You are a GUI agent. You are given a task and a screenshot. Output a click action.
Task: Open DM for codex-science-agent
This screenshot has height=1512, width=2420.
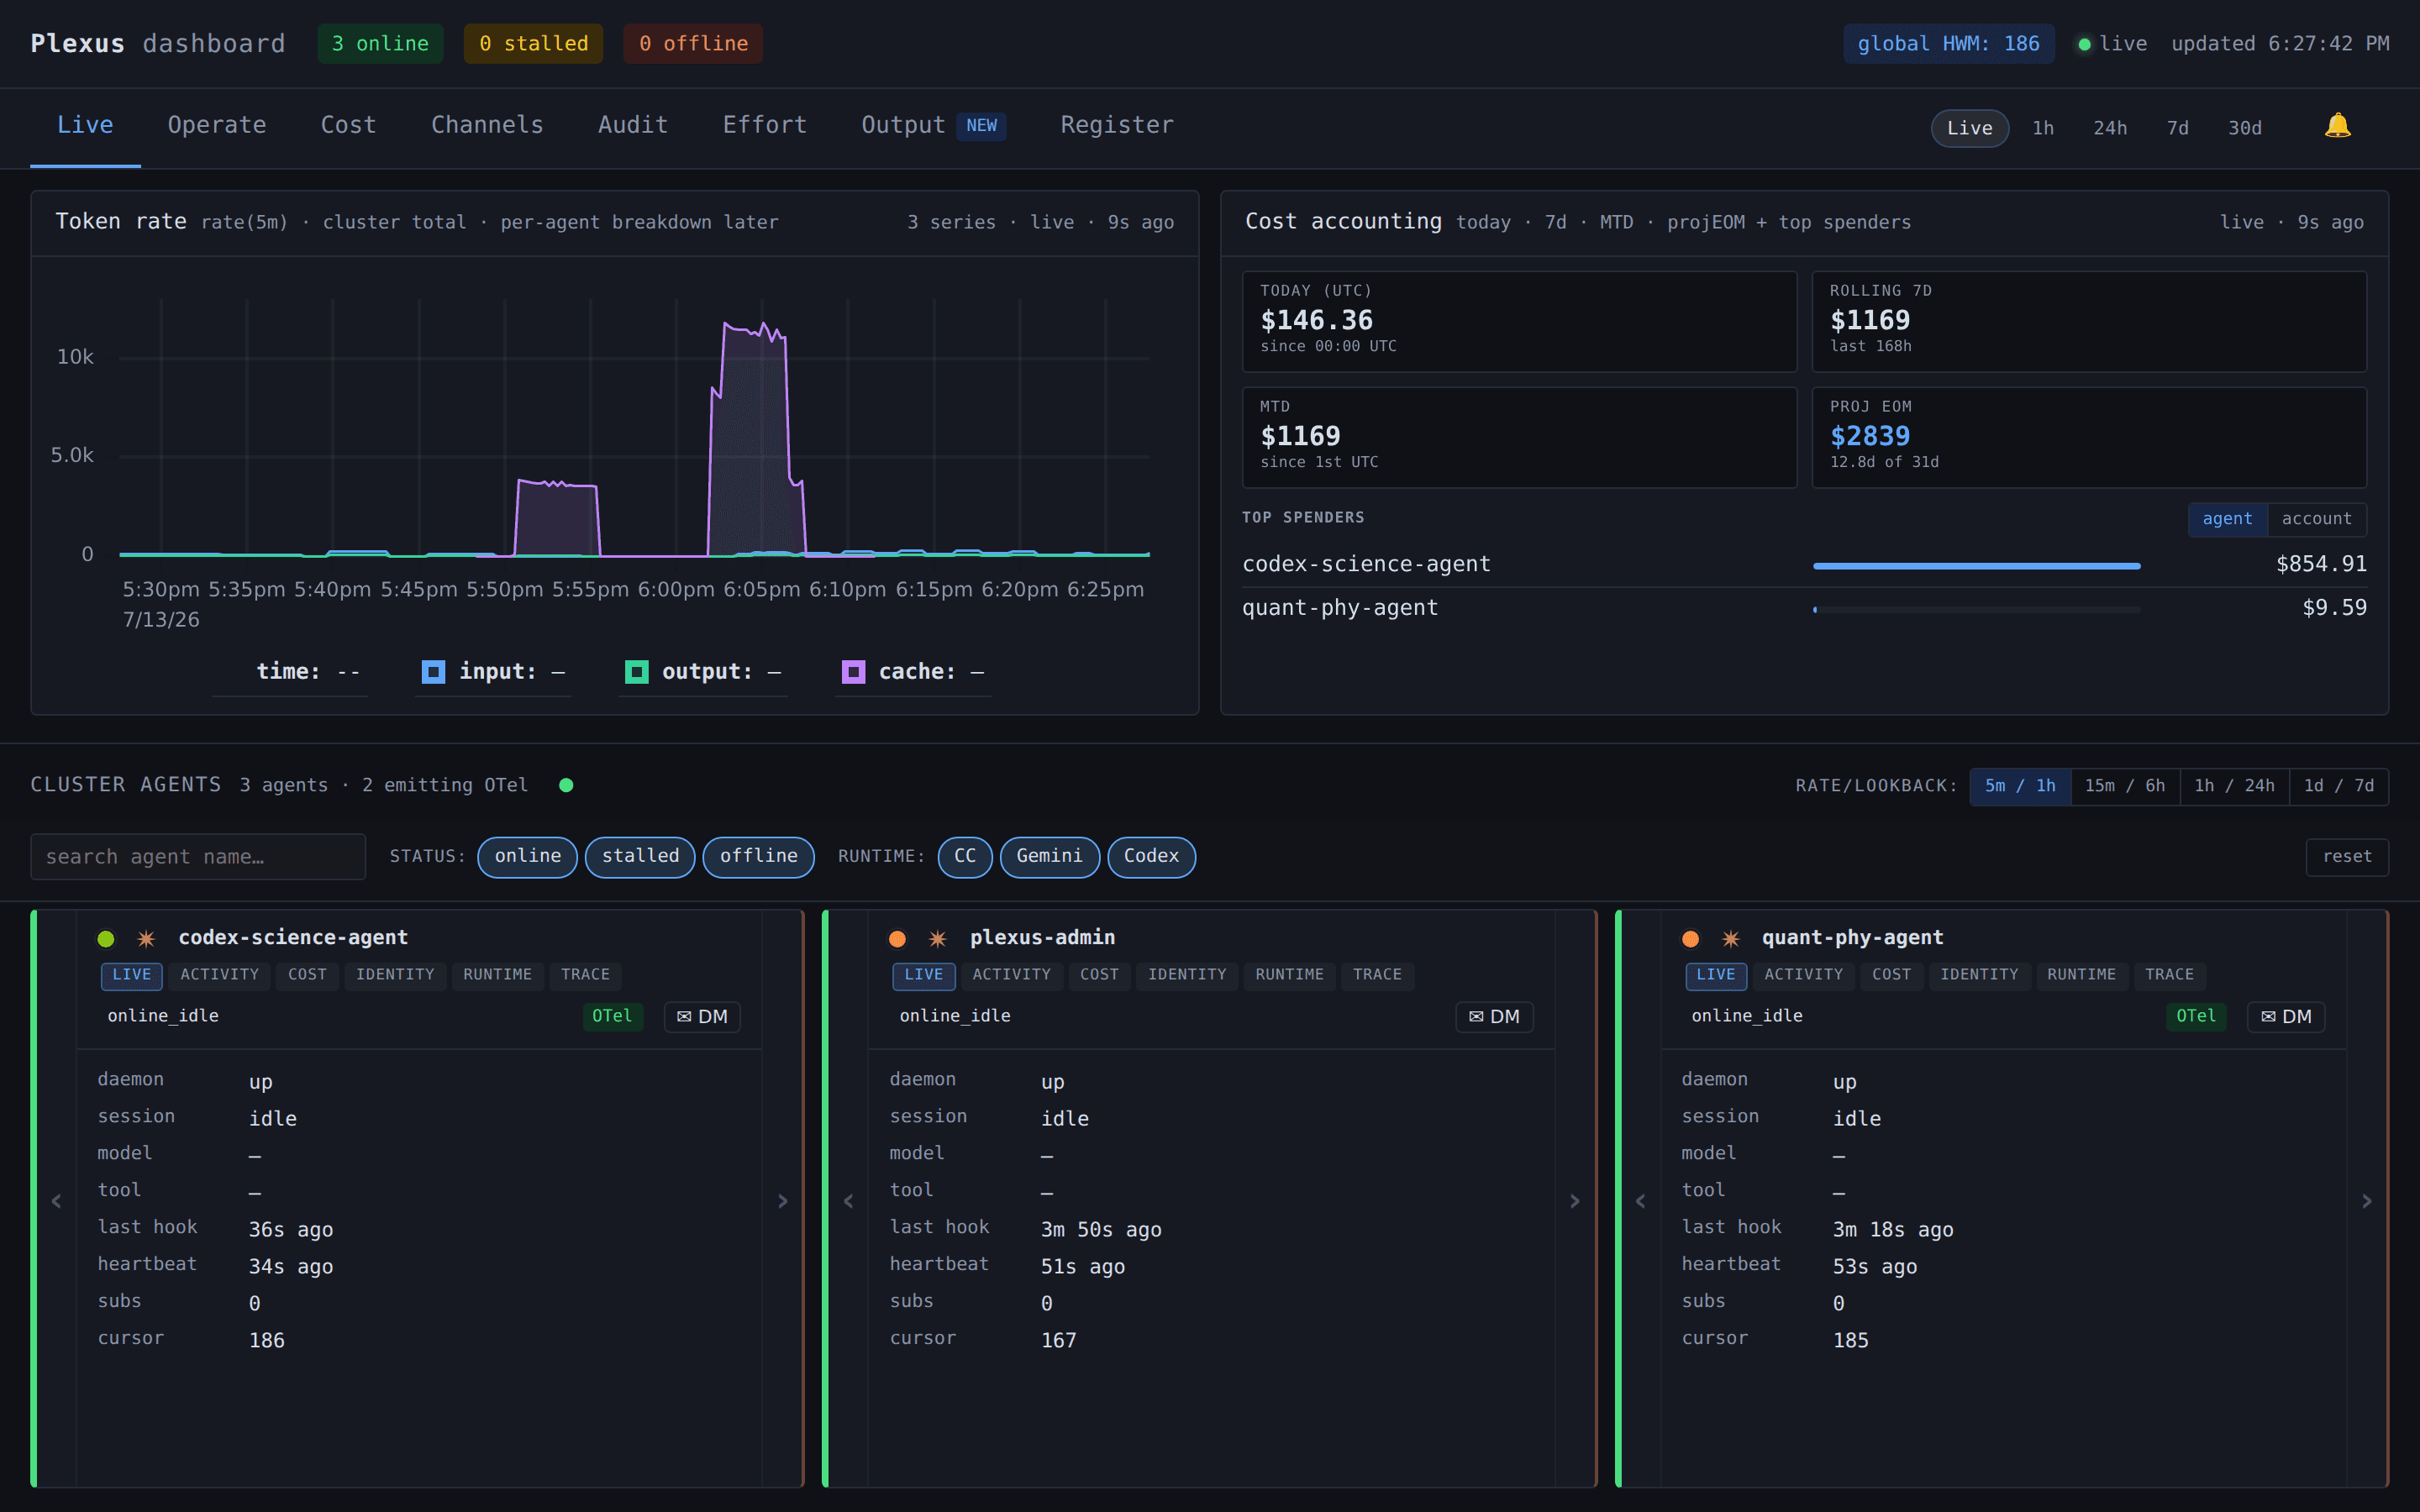click(702, 1016)
